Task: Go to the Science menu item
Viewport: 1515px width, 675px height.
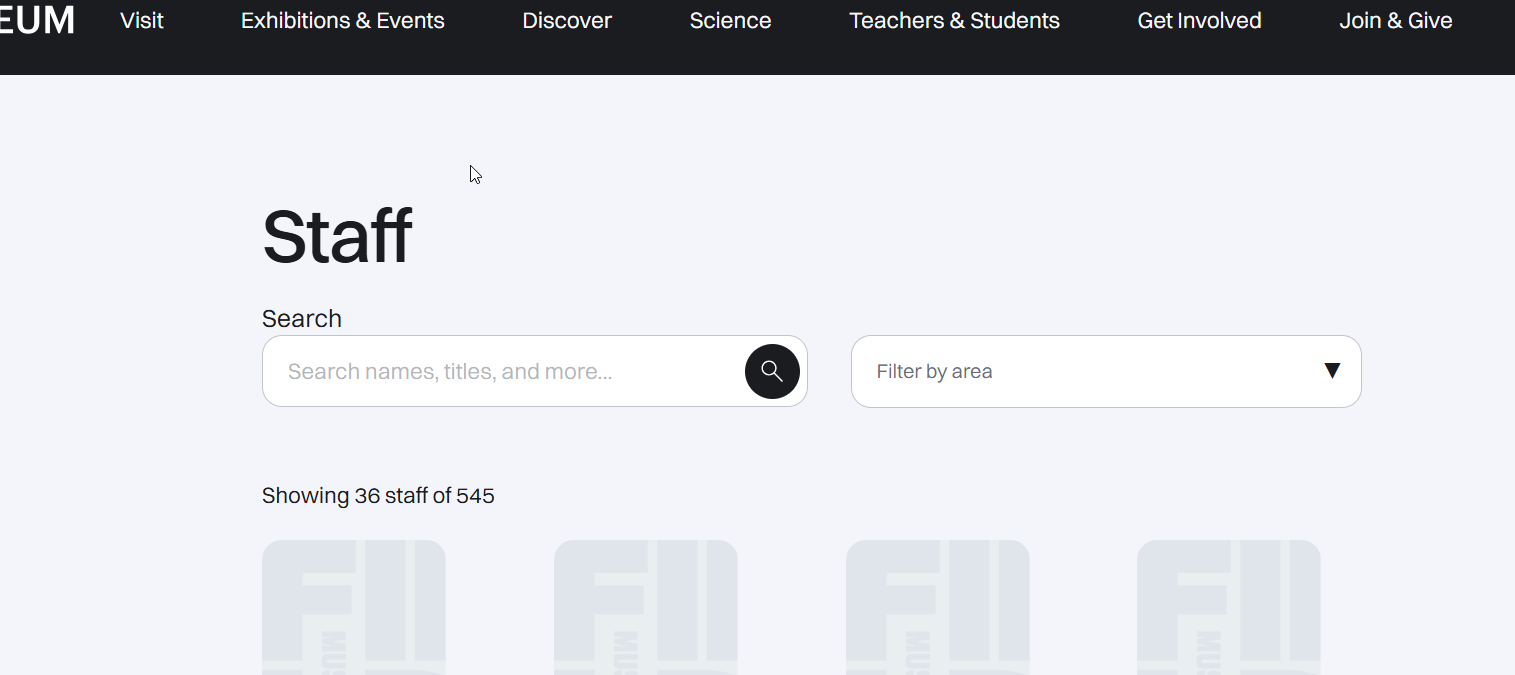Action: pos(730,21)
